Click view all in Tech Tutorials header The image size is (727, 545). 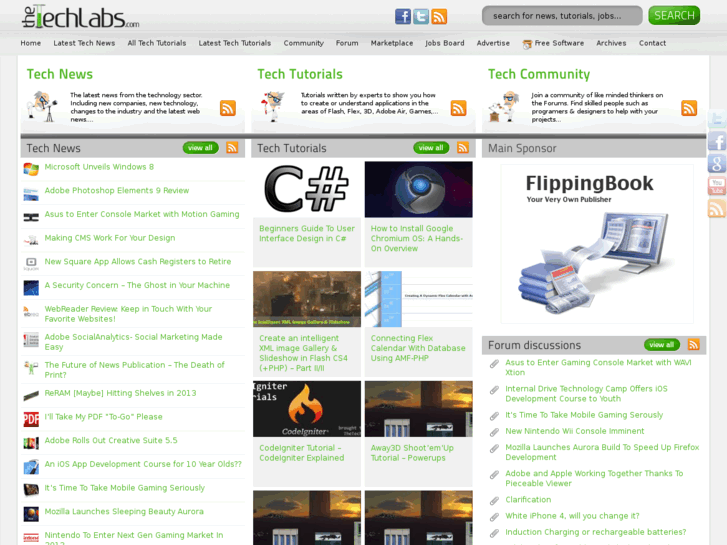coord(431,148)
